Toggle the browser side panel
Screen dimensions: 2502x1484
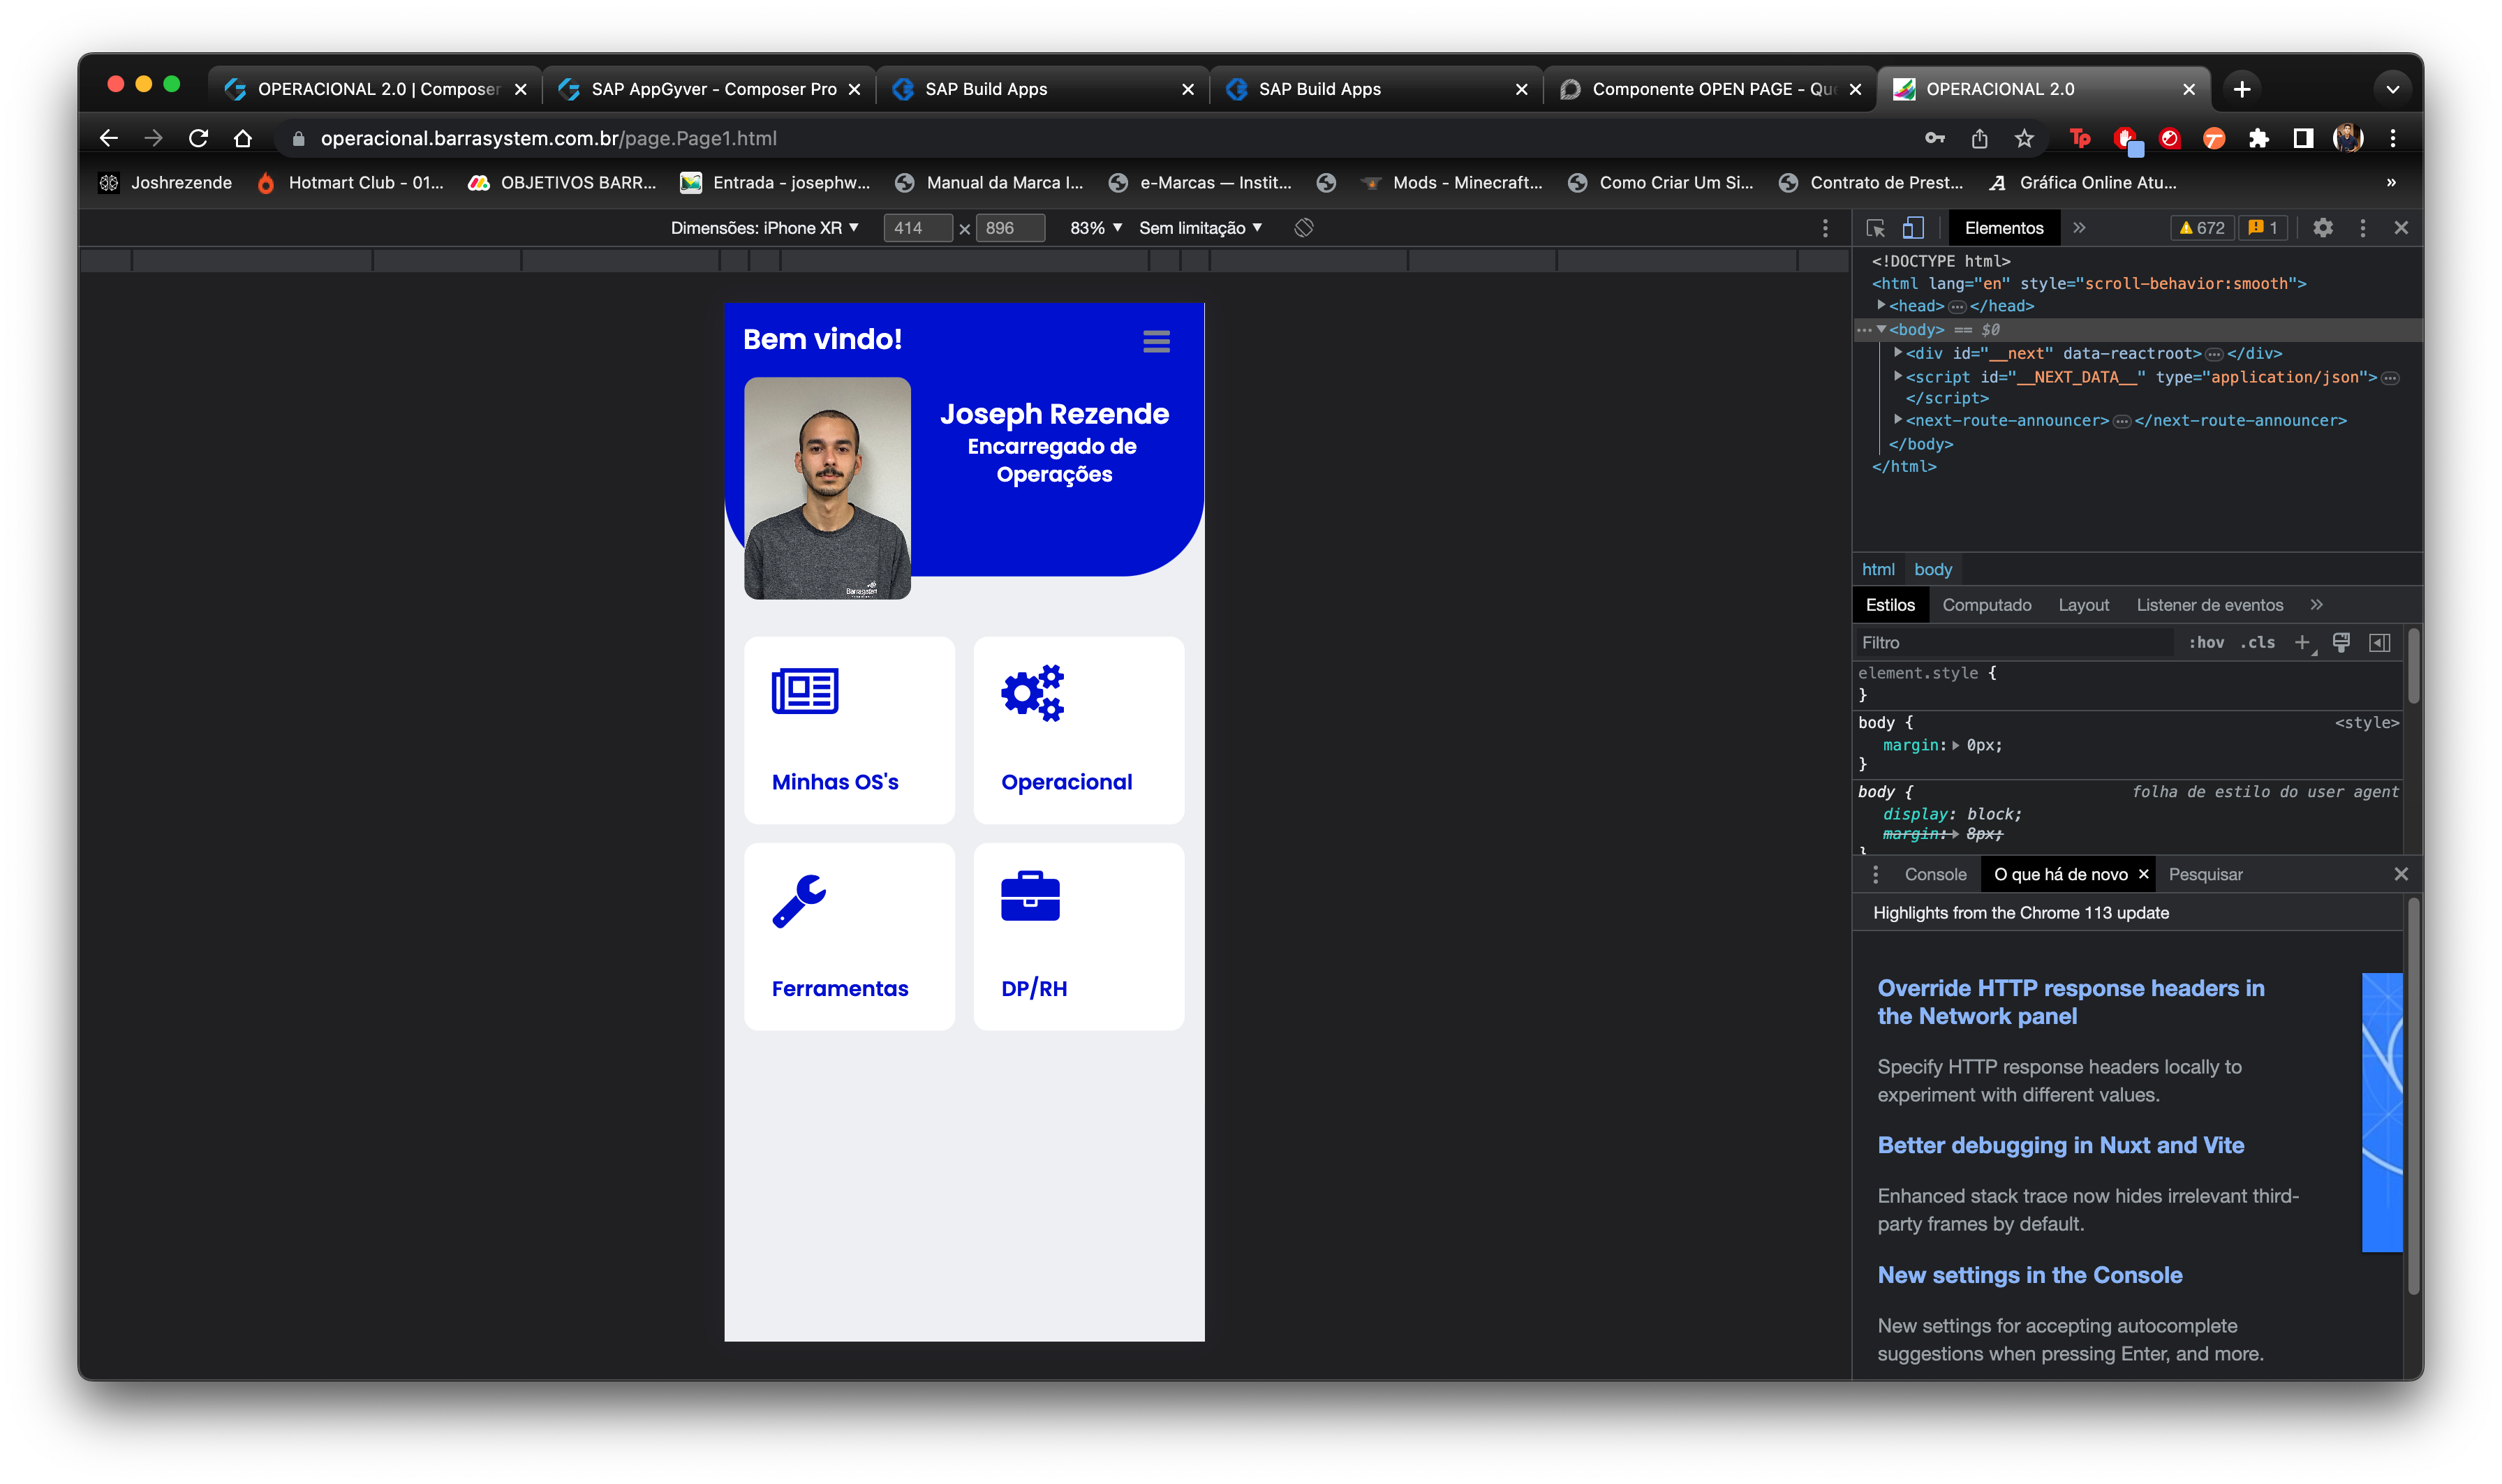[x=2303, y=138]
